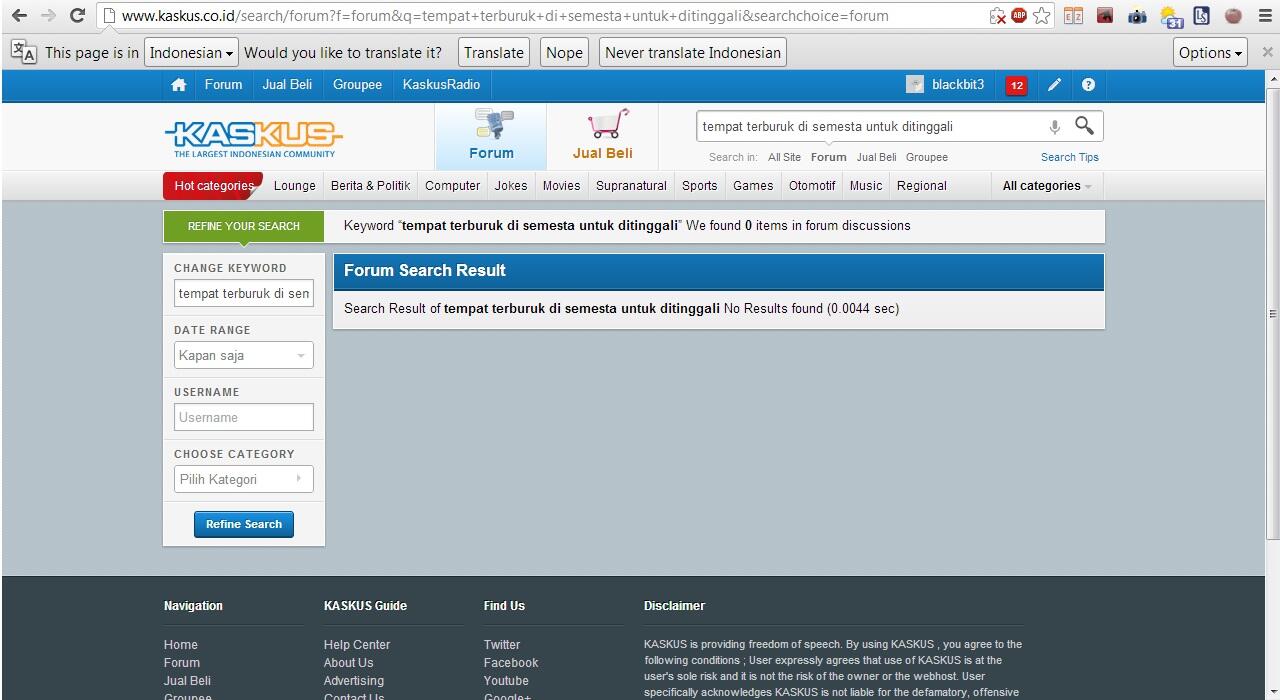
Task: Open the Indonesian language dropdown
Action: point(191,53)
